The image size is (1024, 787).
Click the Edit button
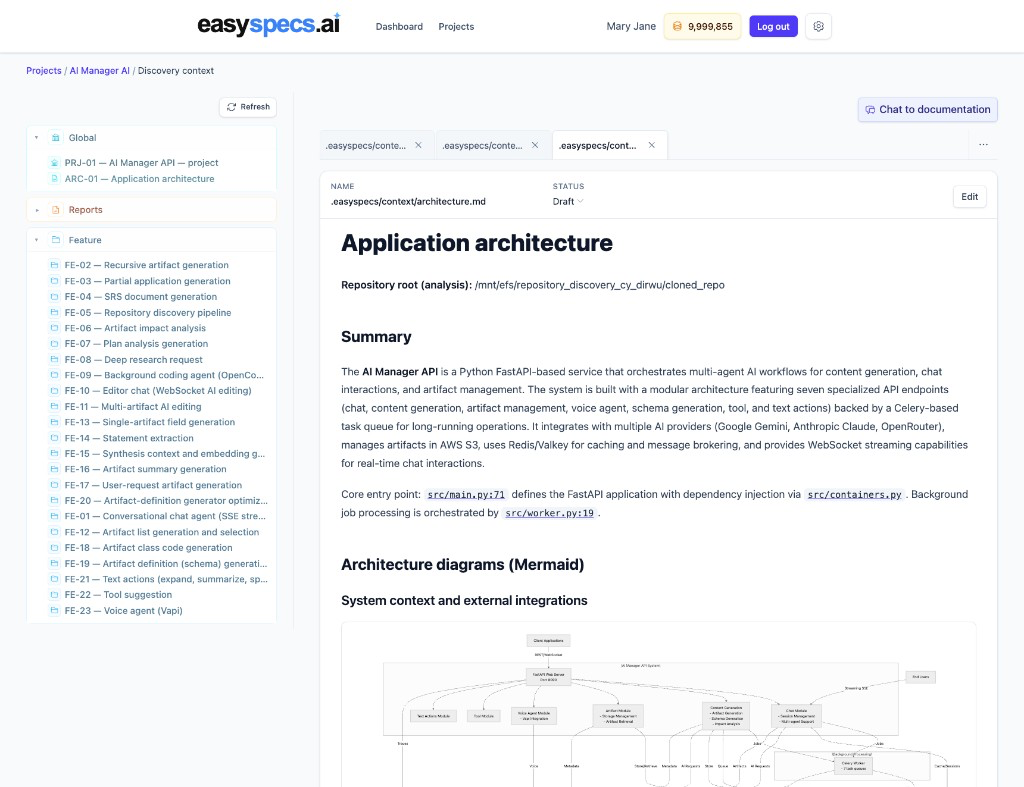[969, 197]
